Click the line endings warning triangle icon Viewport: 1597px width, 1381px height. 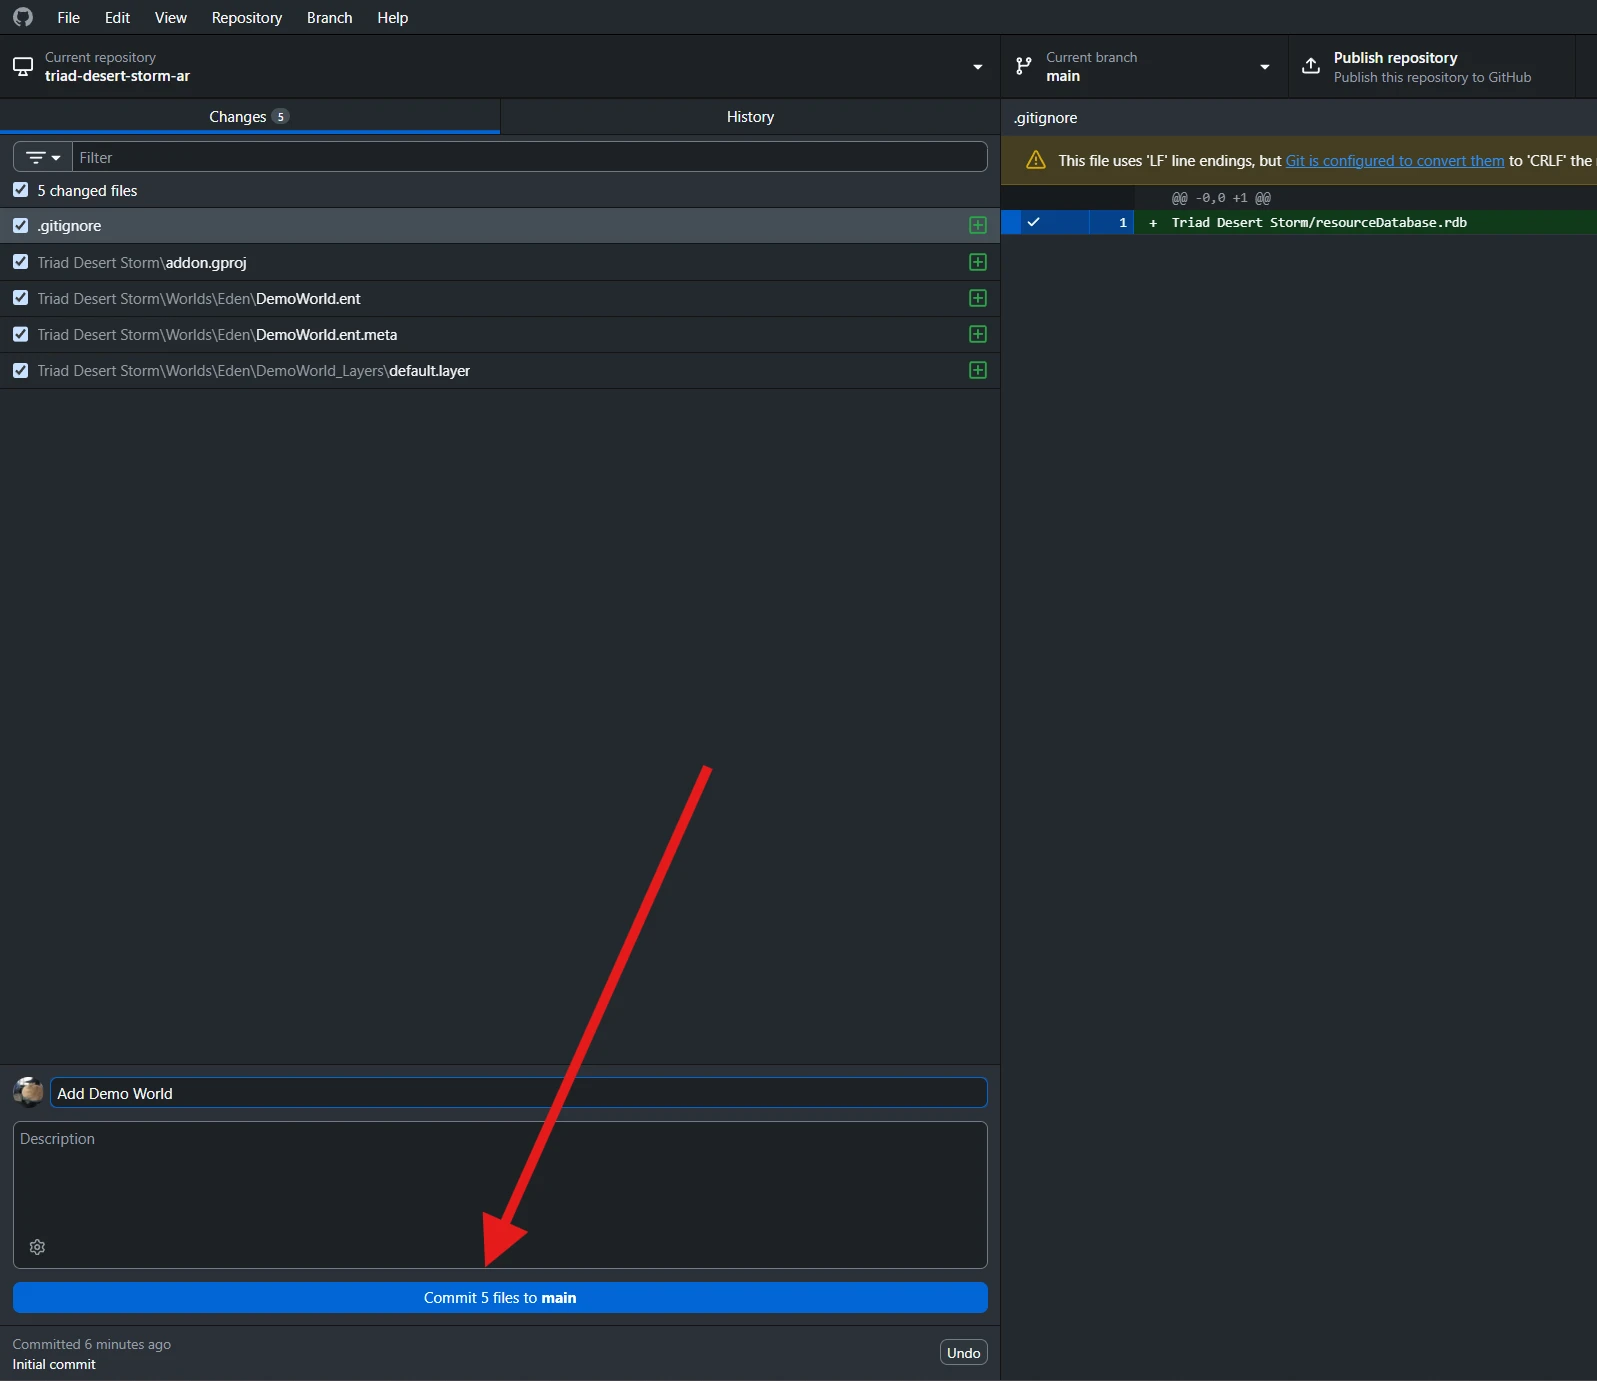tap(1036, 160)
